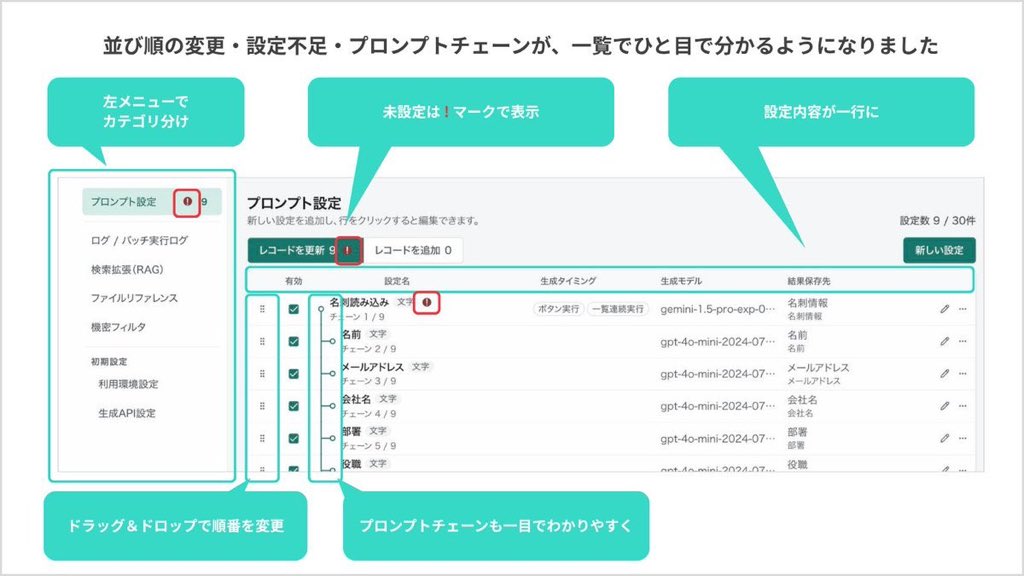
Task: Click the ボタン実行 timing tag
Action: click(x=558, y=309)
